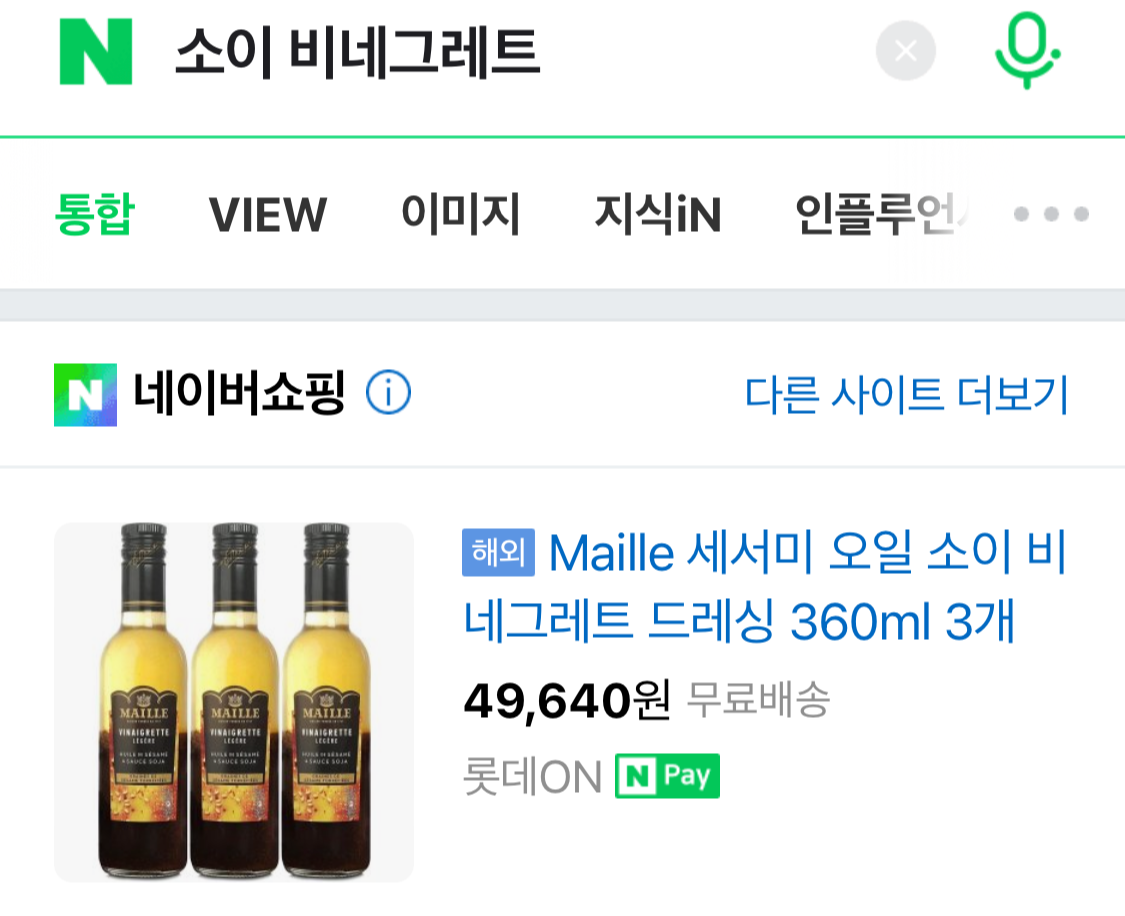1125x916 pixels.
Task: Select the 롯데ON seller name
Action: click(532, 777)
